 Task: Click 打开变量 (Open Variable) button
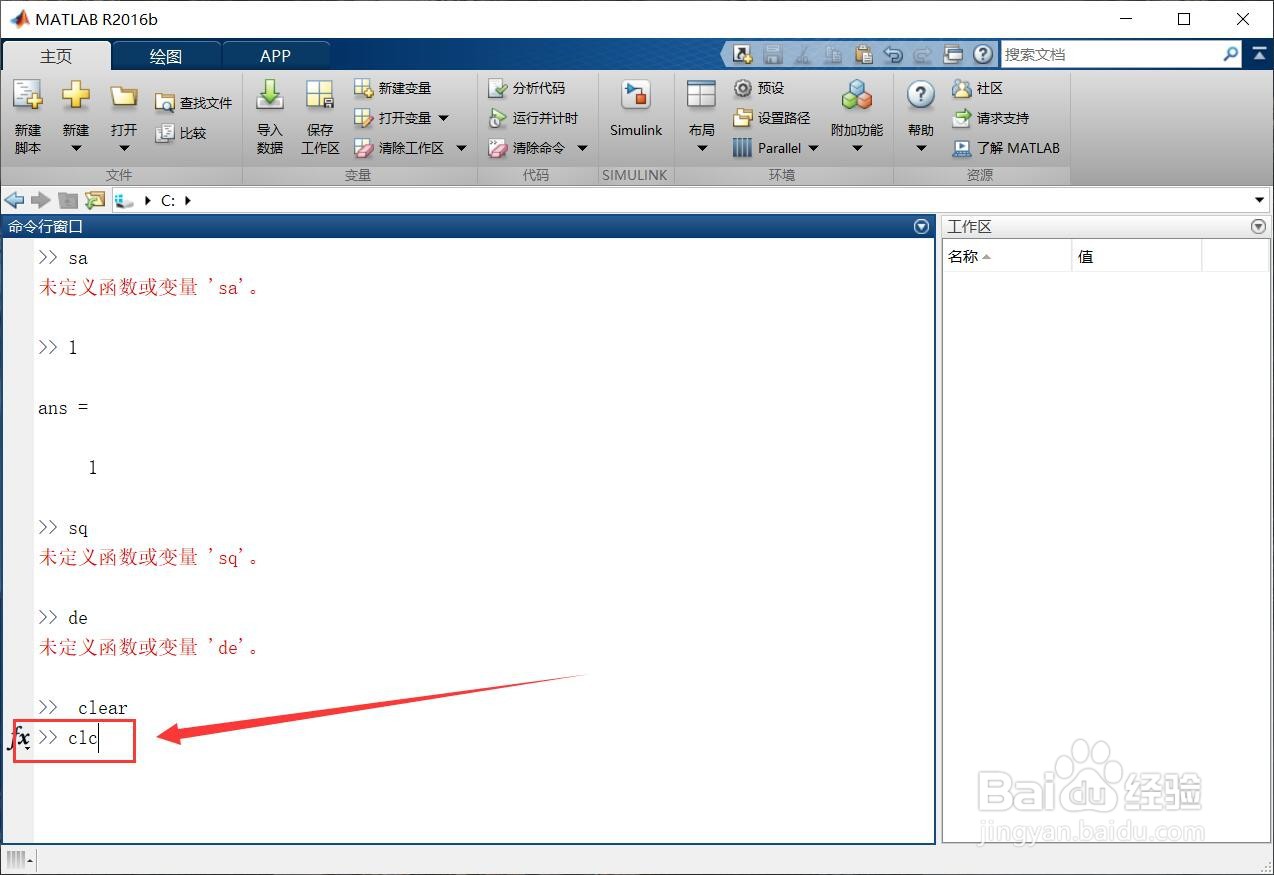pos(392,118)
